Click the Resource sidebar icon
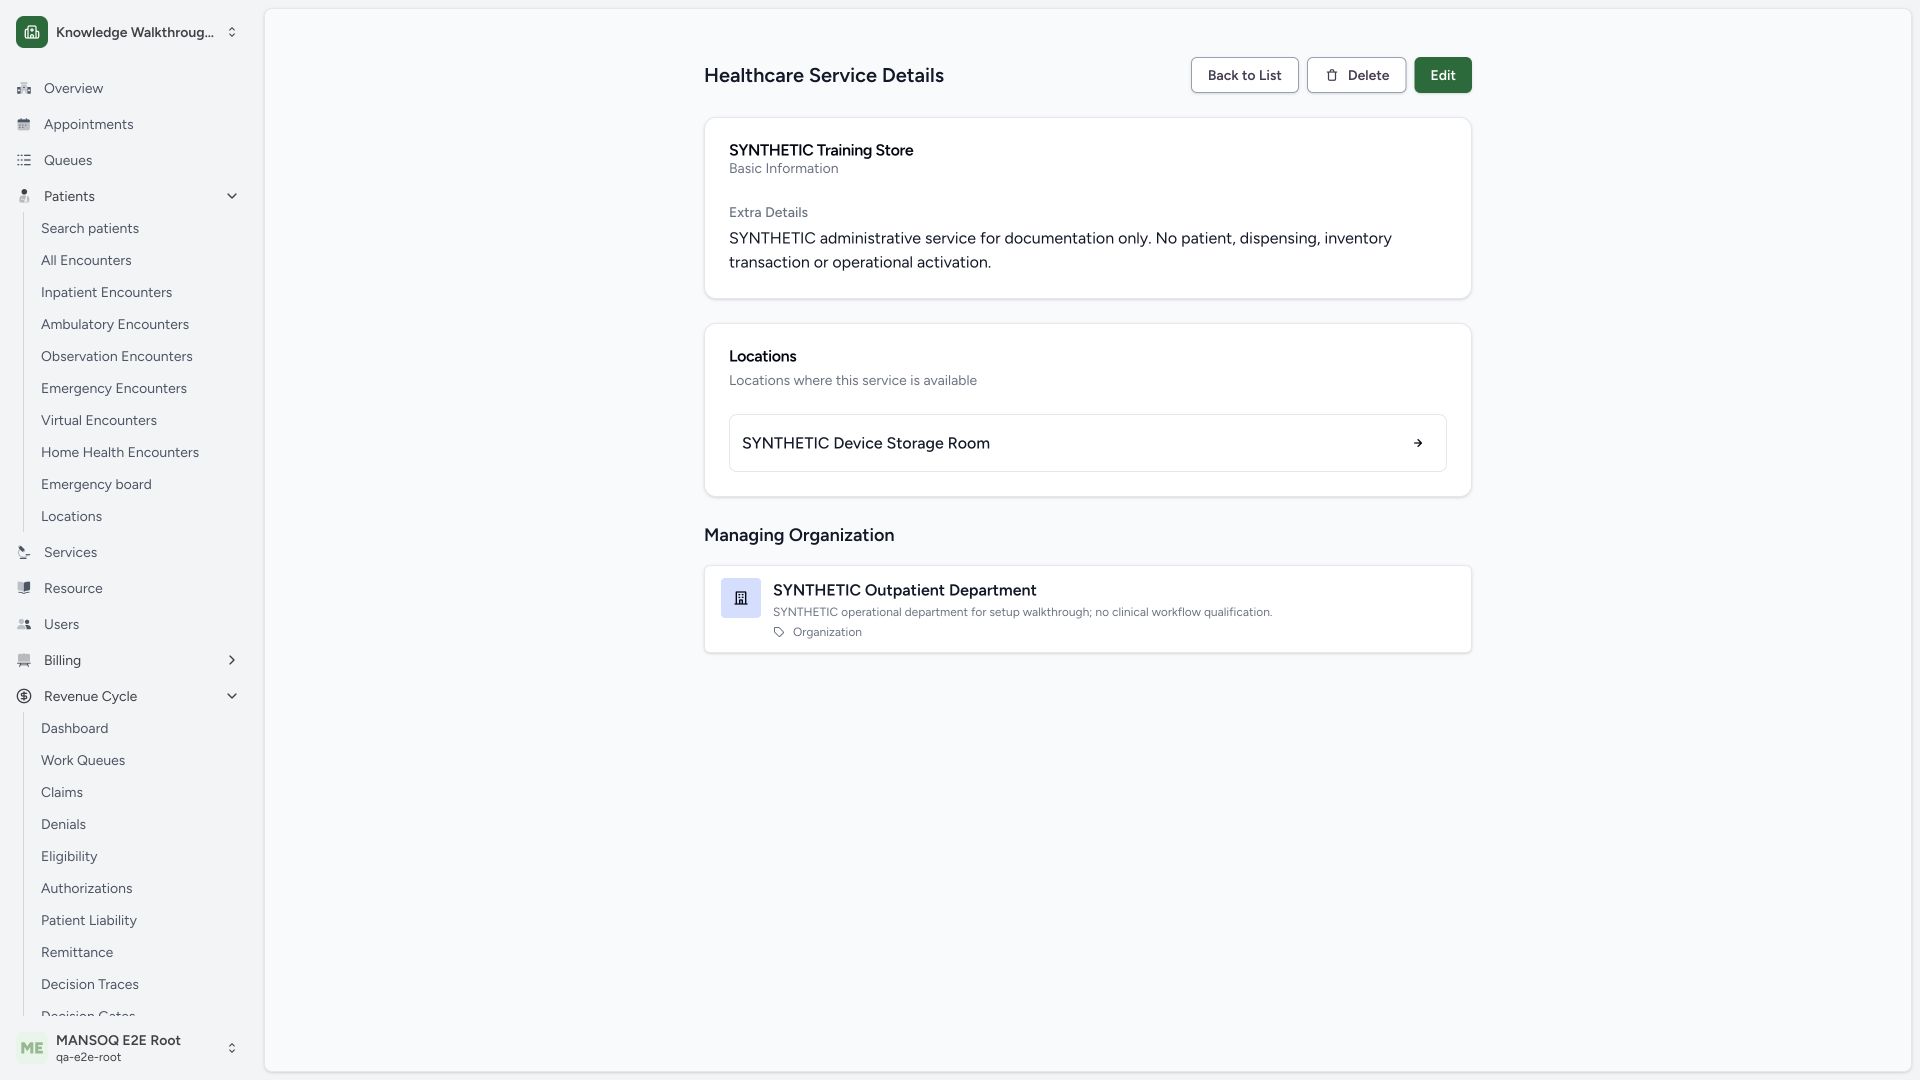Viewport: 1920px width, 1080px height. coord(24,588)
